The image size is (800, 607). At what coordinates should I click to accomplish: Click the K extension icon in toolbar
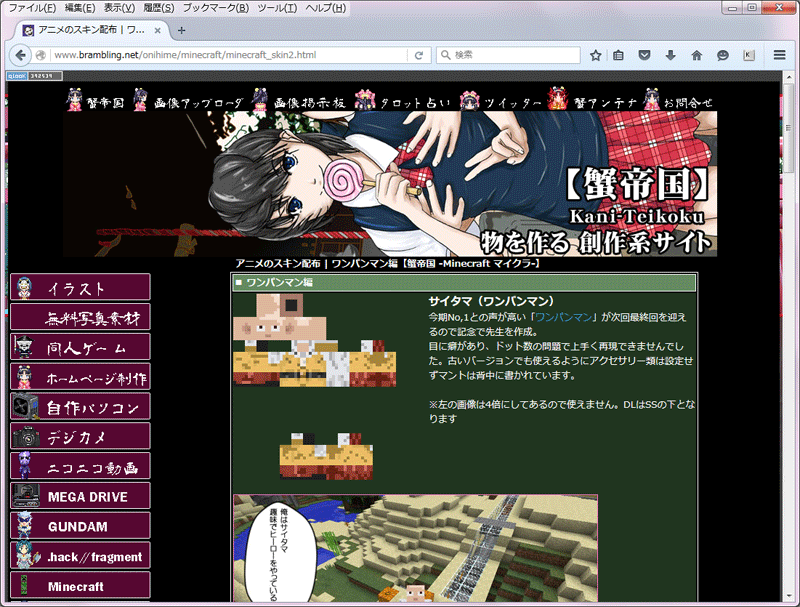(748, 55)
